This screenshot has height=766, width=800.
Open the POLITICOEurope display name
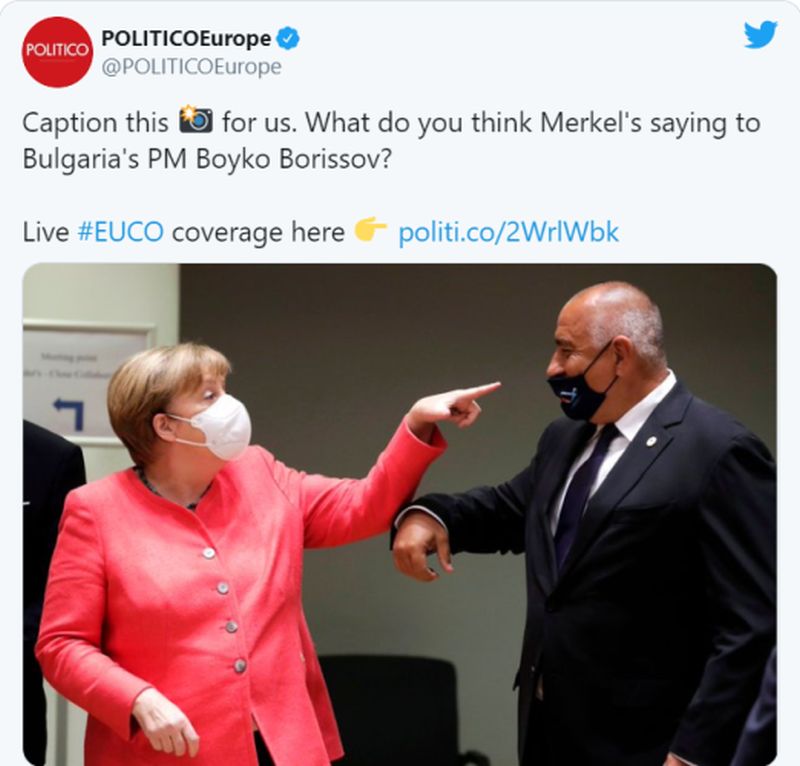pos(186,38)
